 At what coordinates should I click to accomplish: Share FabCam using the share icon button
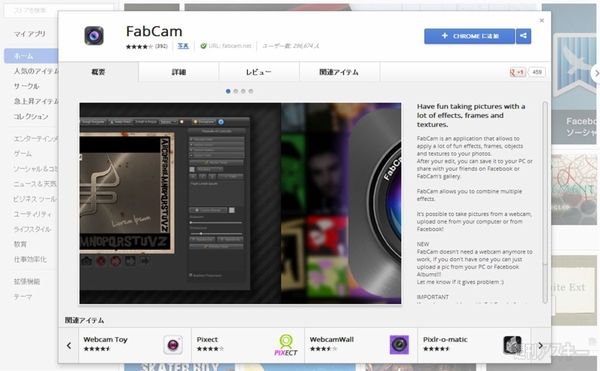pyautogui.click(x=523, y=36)
